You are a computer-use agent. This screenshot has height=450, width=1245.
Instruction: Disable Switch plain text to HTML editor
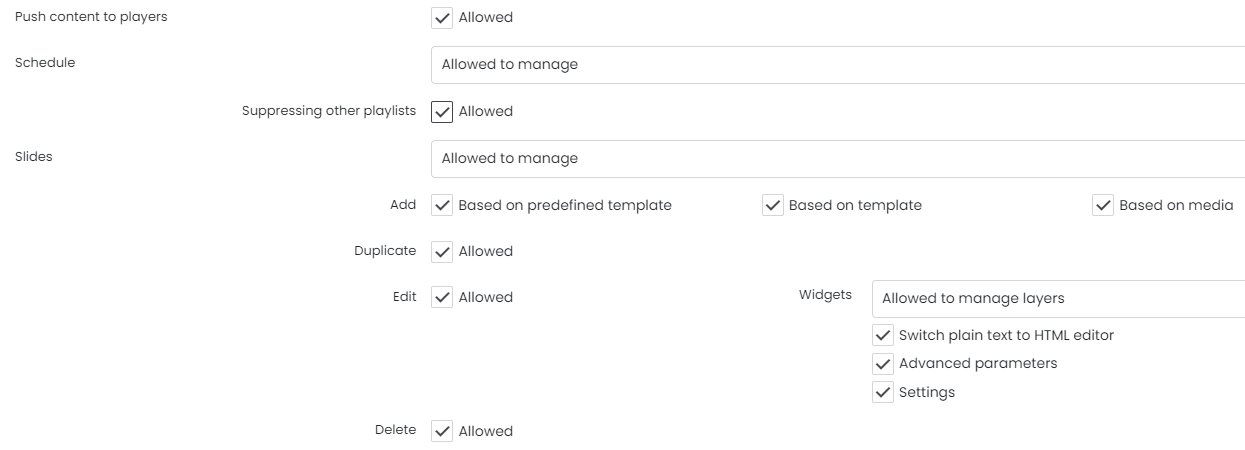click(x=883, y=336)
